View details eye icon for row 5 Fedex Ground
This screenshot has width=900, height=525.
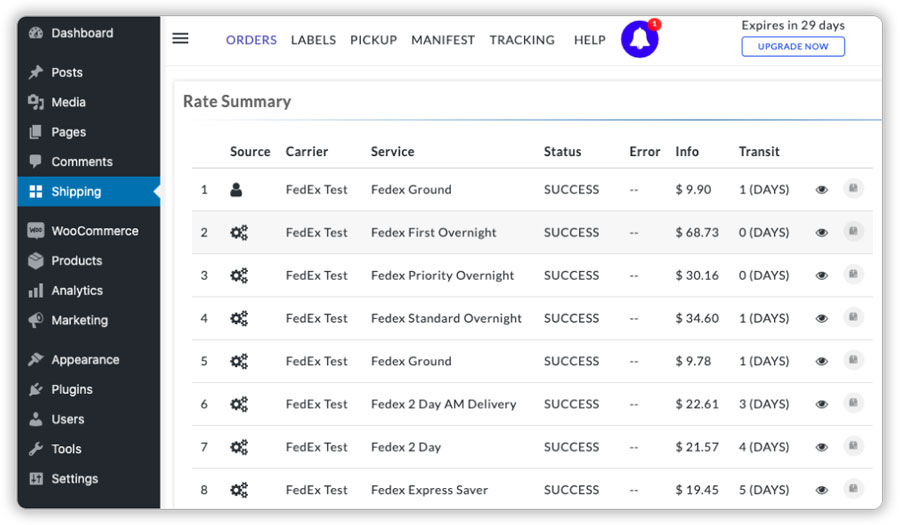[x=822, y=361]
